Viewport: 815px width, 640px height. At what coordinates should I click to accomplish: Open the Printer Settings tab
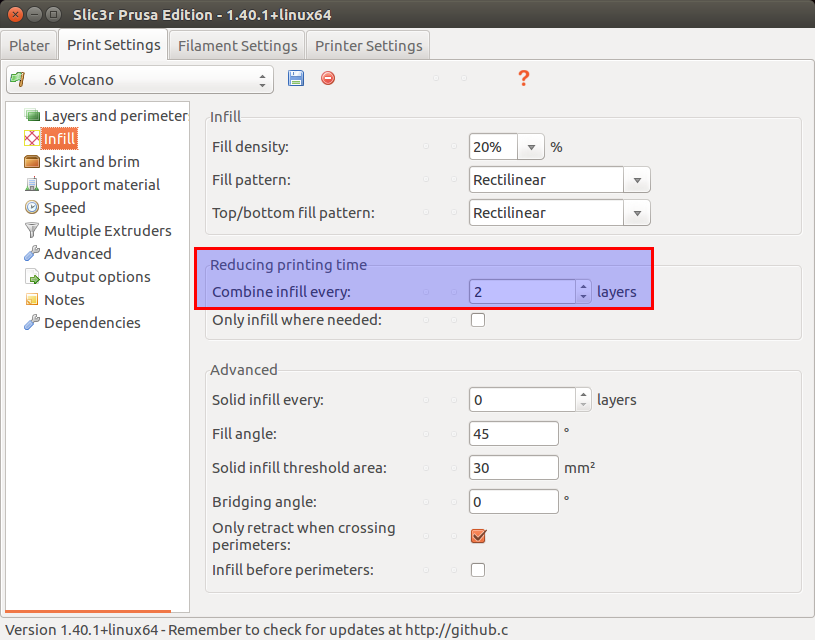[x=369, y=46]
